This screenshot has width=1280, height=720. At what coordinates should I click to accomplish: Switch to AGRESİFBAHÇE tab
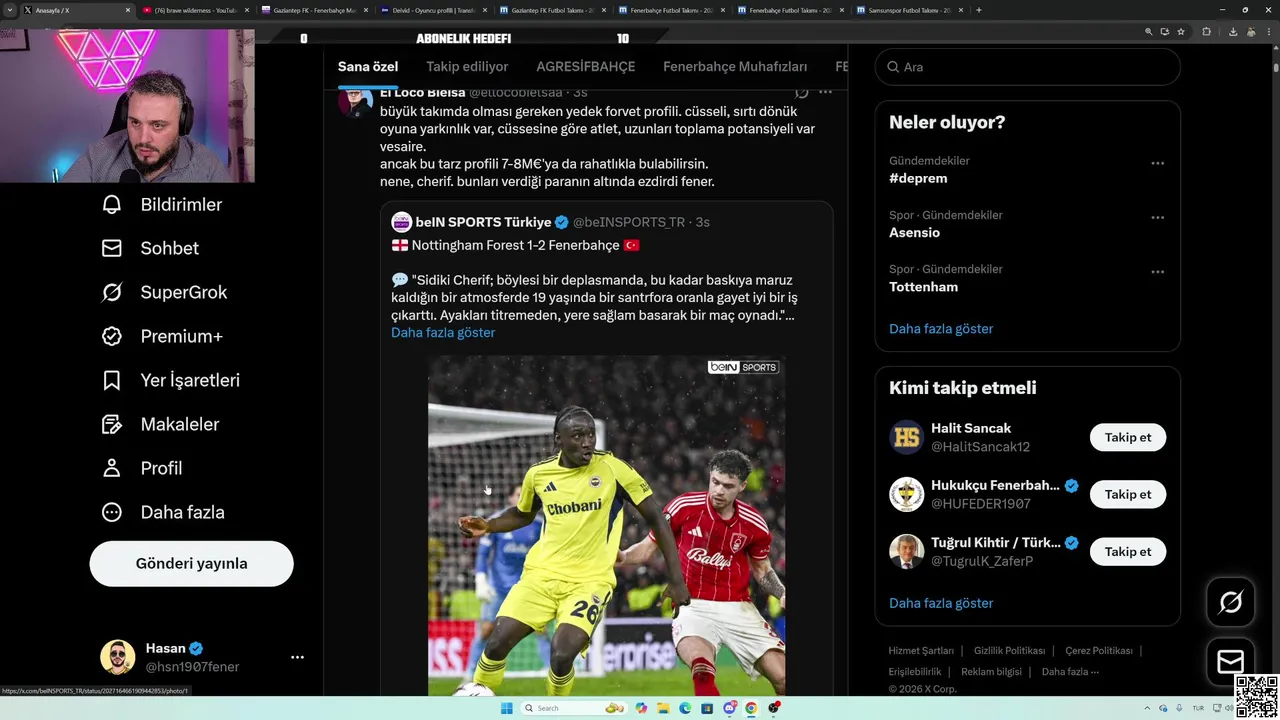[586, 67]
